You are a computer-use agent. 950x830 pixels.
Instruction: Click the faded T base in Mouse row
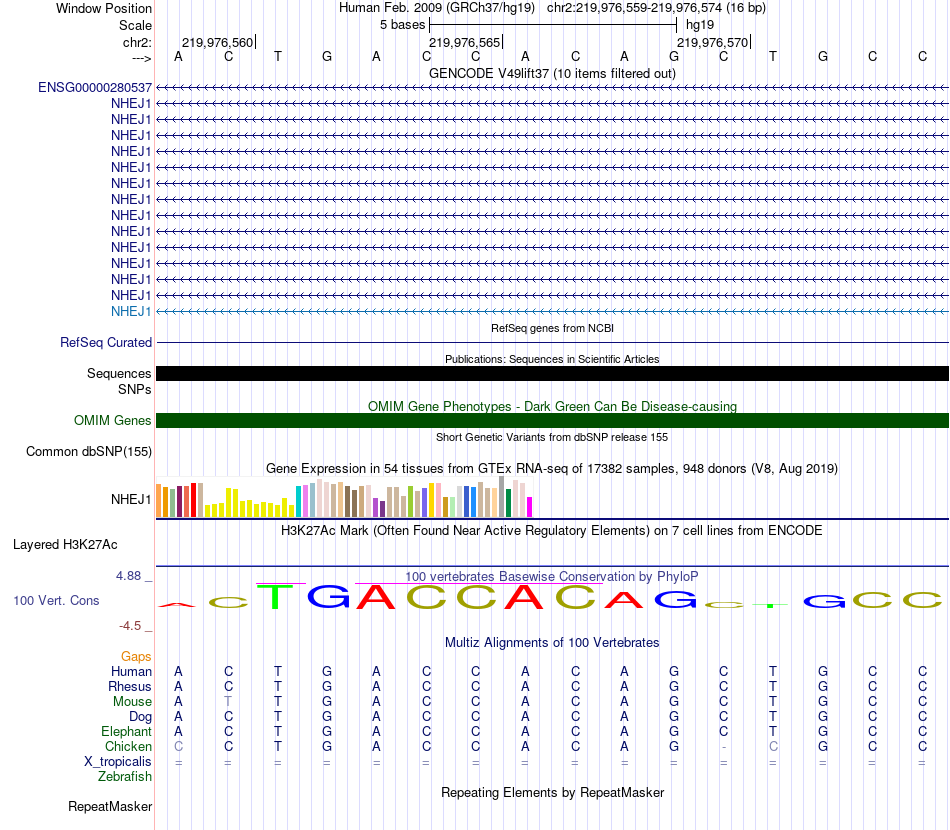pyautogui.click(x=228, y=702)
